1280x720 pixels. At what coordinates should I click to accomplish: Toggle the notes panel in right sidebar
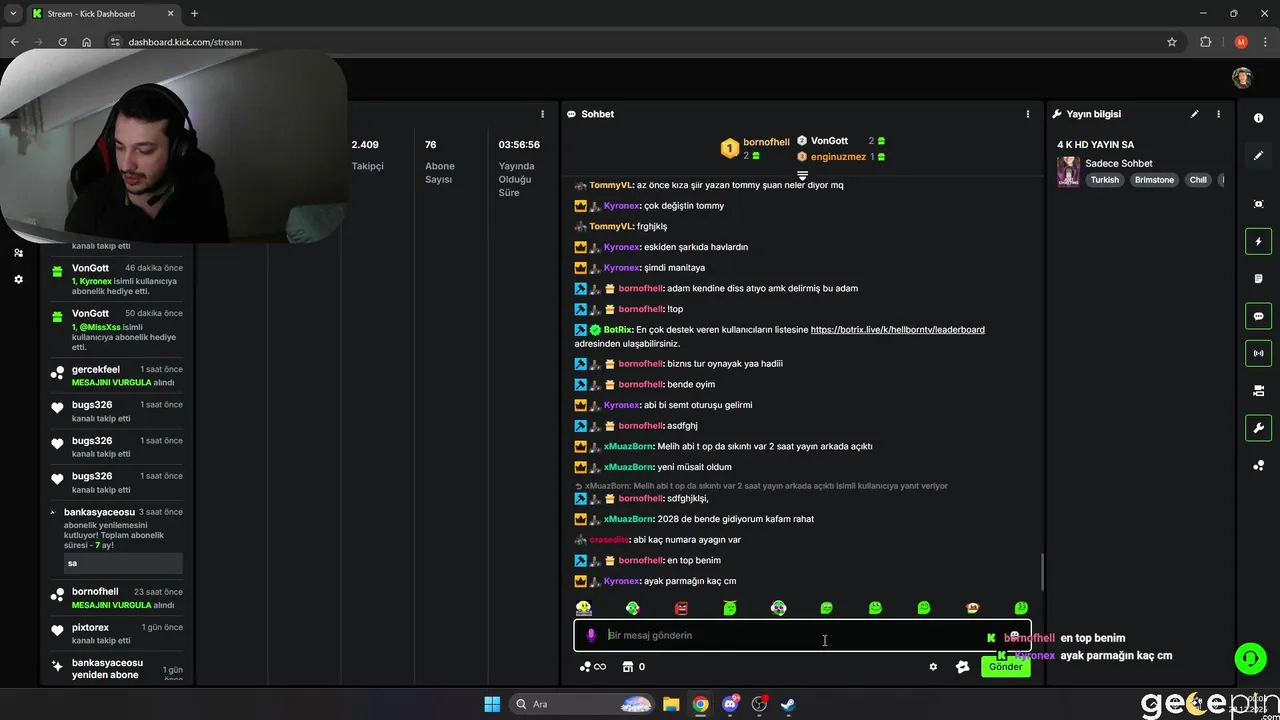1258,278
